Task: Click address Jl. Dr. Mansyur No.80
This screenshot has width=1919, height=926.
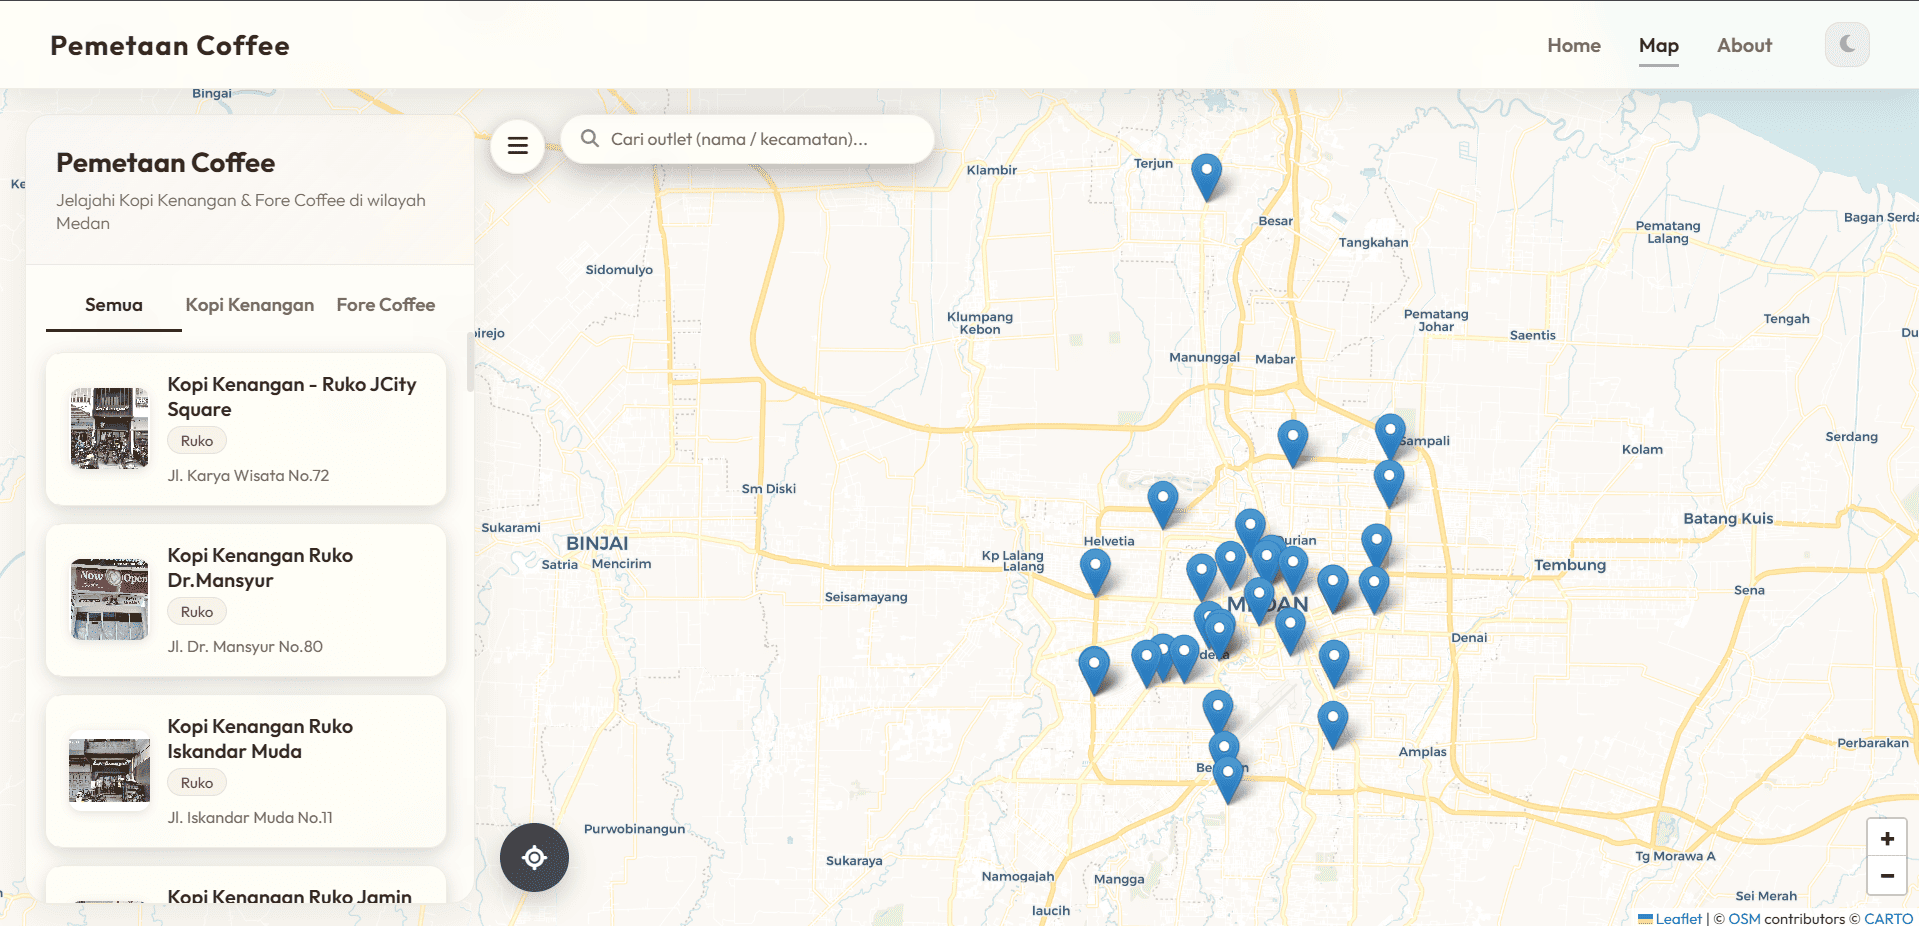Action: click(245, 647)
